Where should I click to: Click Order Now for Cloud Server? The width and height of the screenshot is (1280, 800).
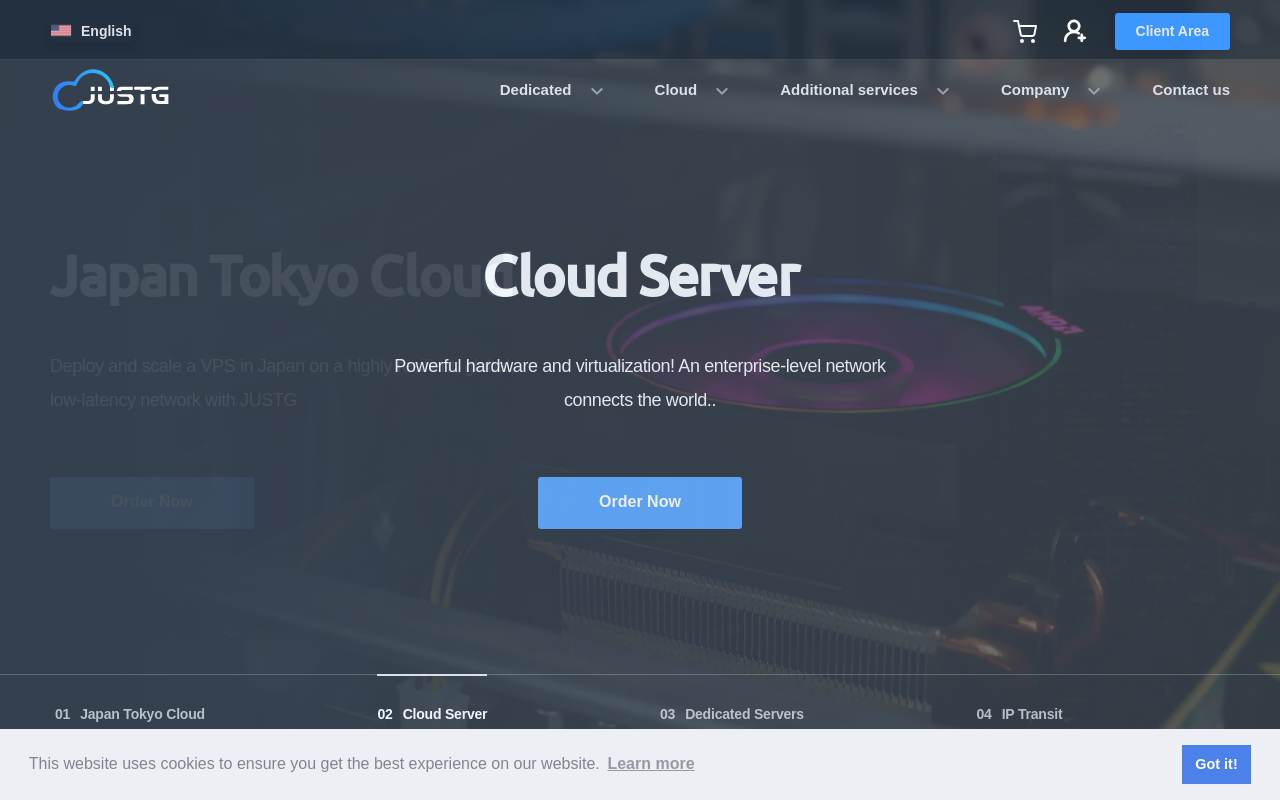click(x=640, y=502)
